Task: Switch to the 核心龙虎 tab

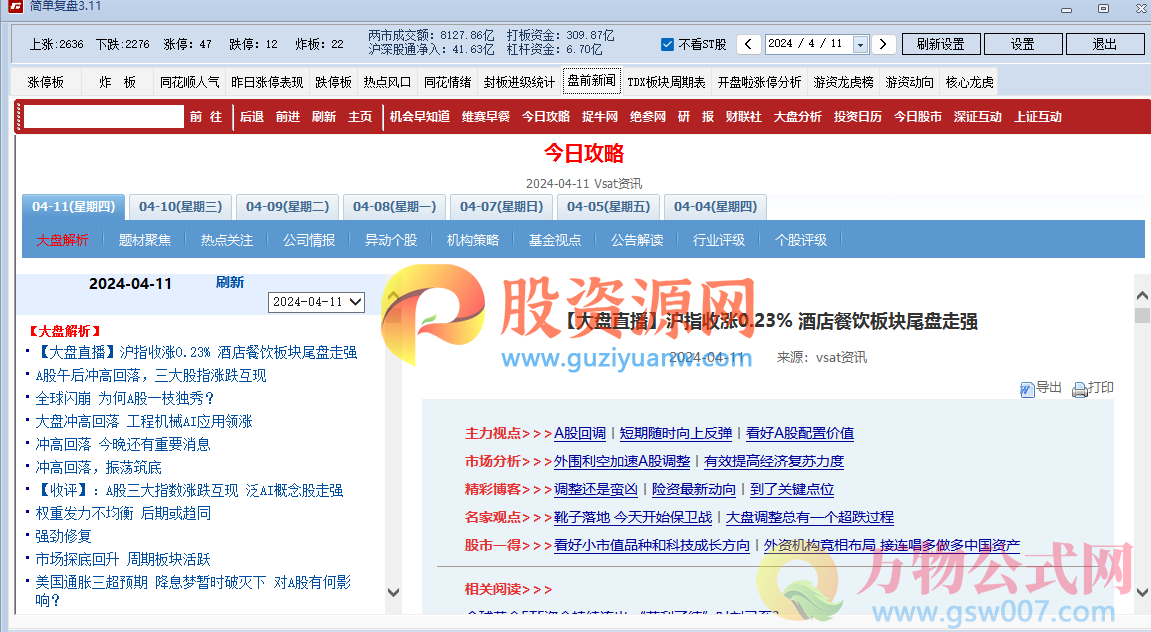Action: 969,82
